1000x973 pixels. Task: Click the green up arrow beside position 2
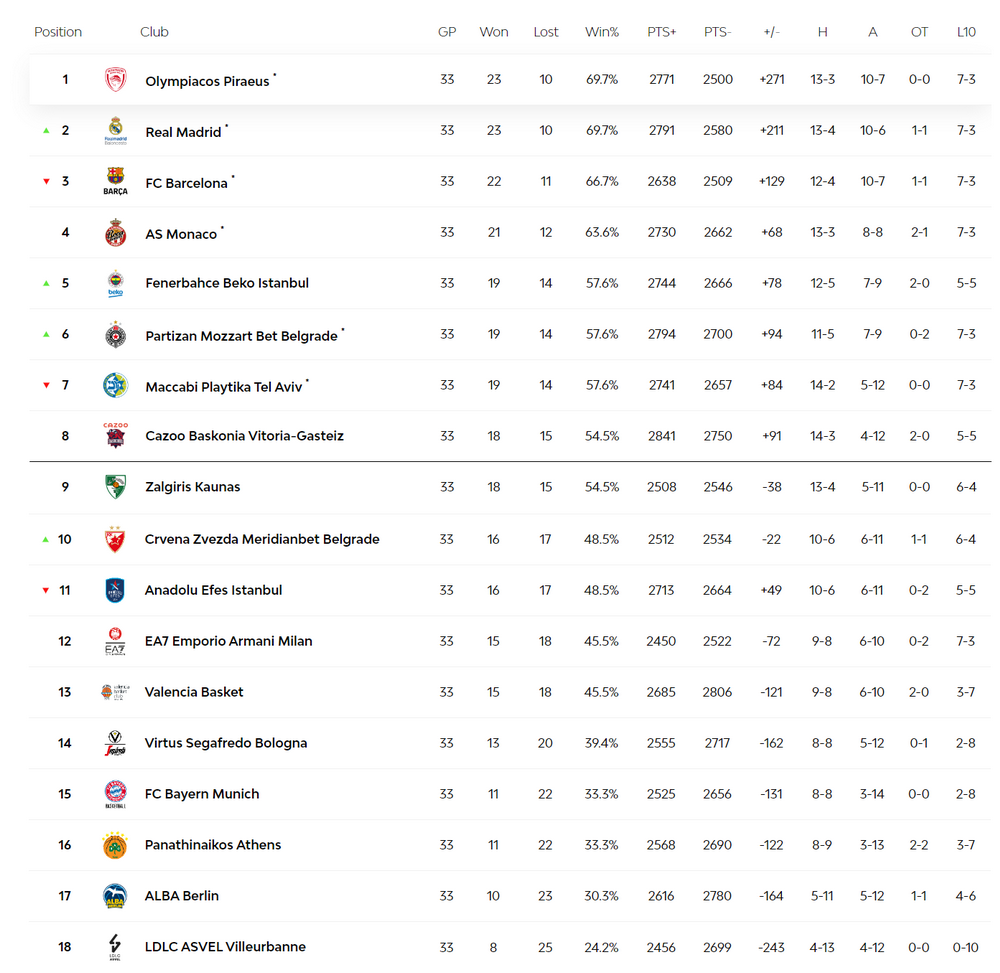point(46,131)
